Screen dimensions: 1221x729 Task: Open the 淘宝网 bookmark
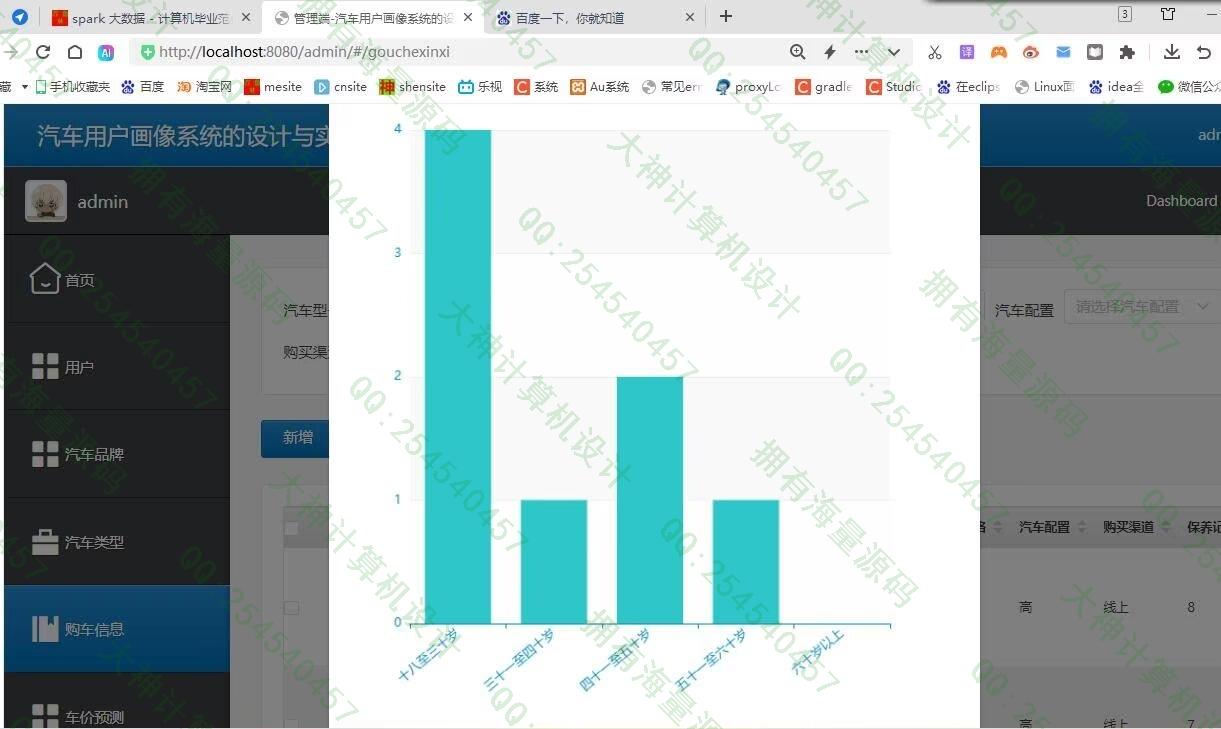(x=204, y=87)
